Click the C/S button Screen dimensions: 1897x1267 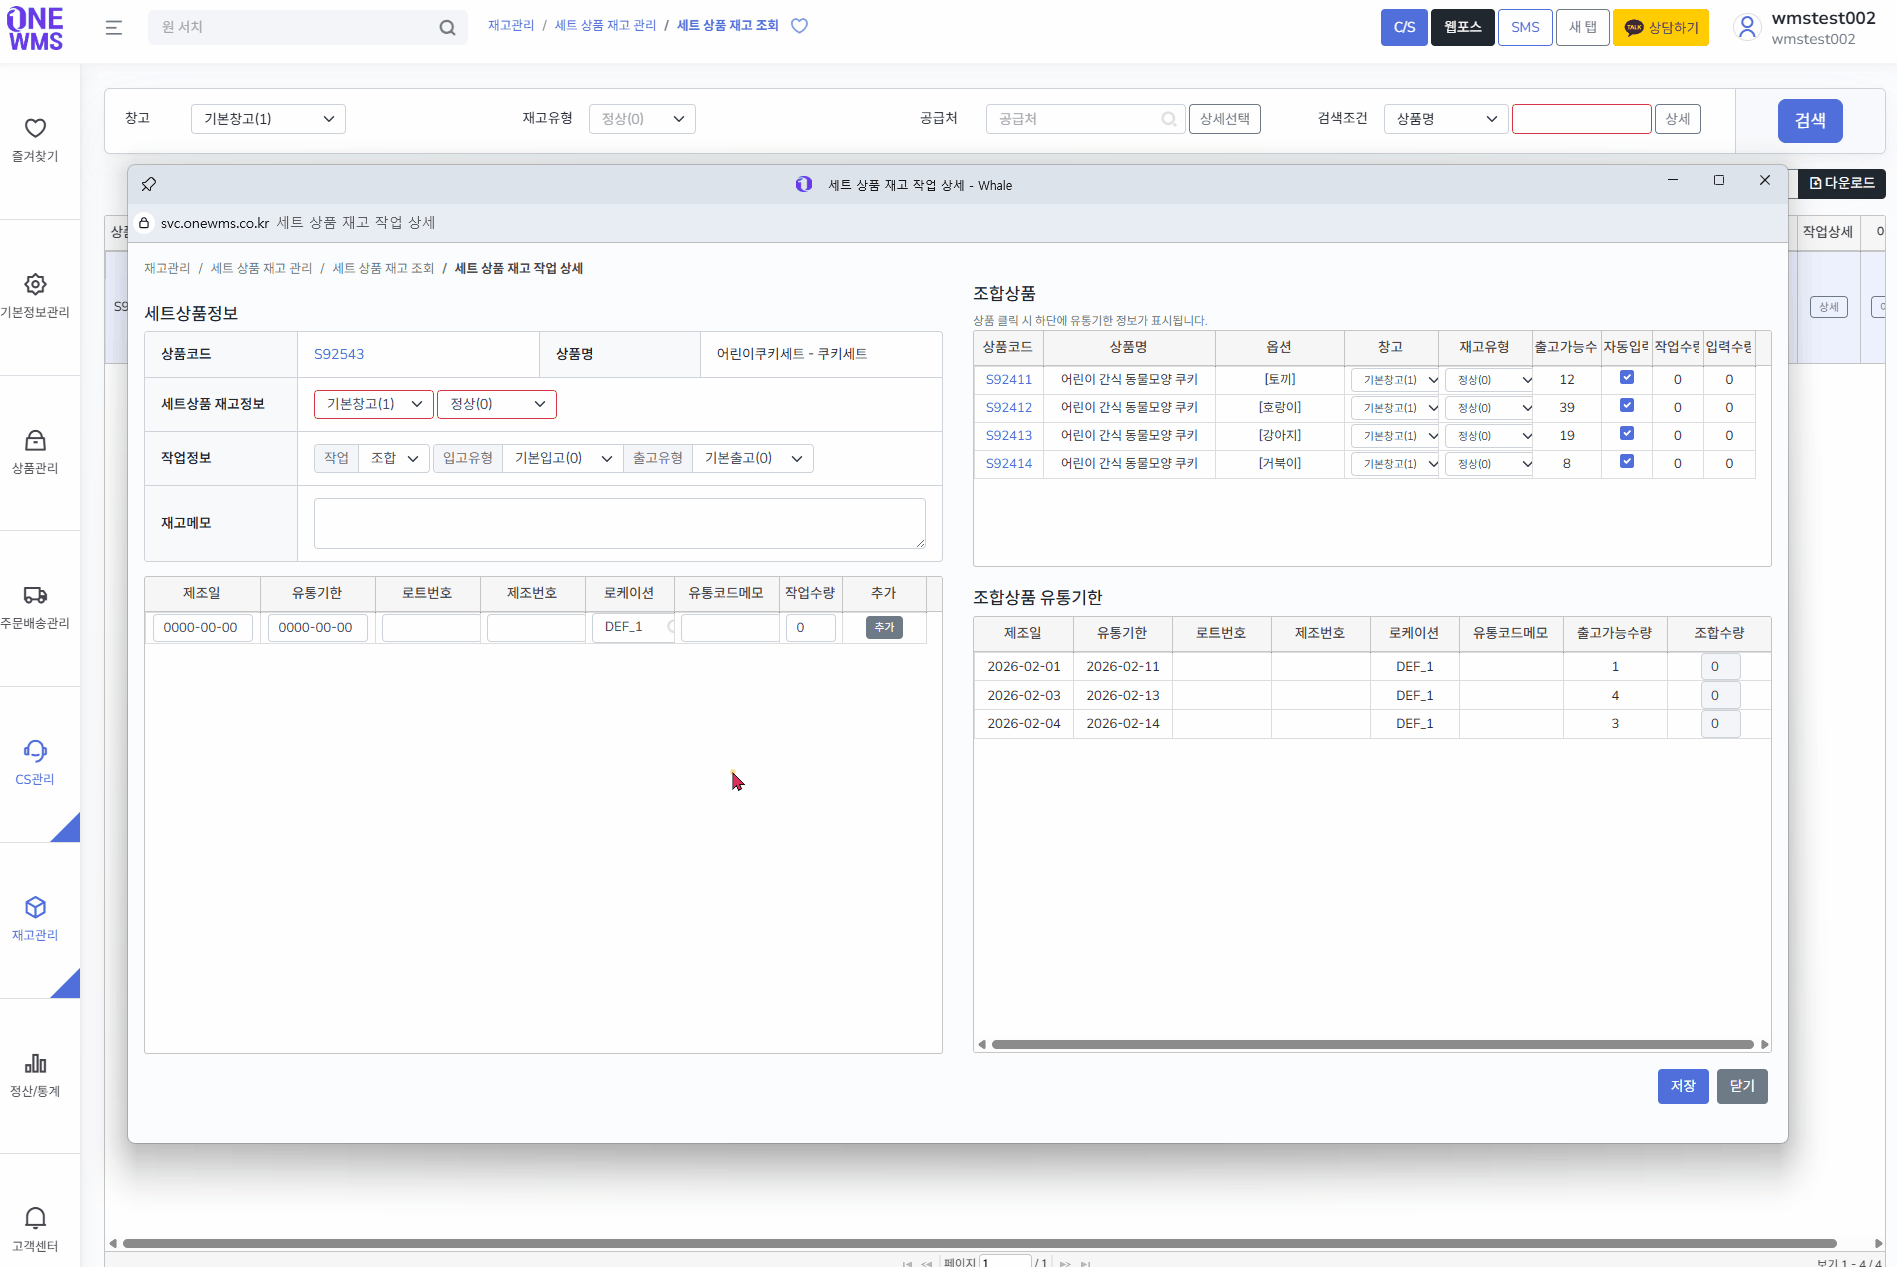click(1404, 28)
